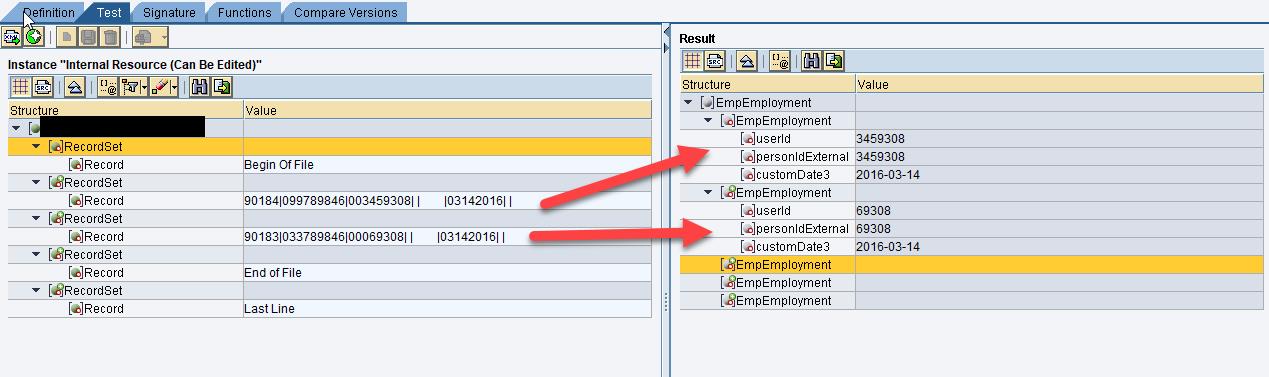Viewport: 1269px width, 377px height.
Task: Click the save test instance icon
Action: pos(88,37)
